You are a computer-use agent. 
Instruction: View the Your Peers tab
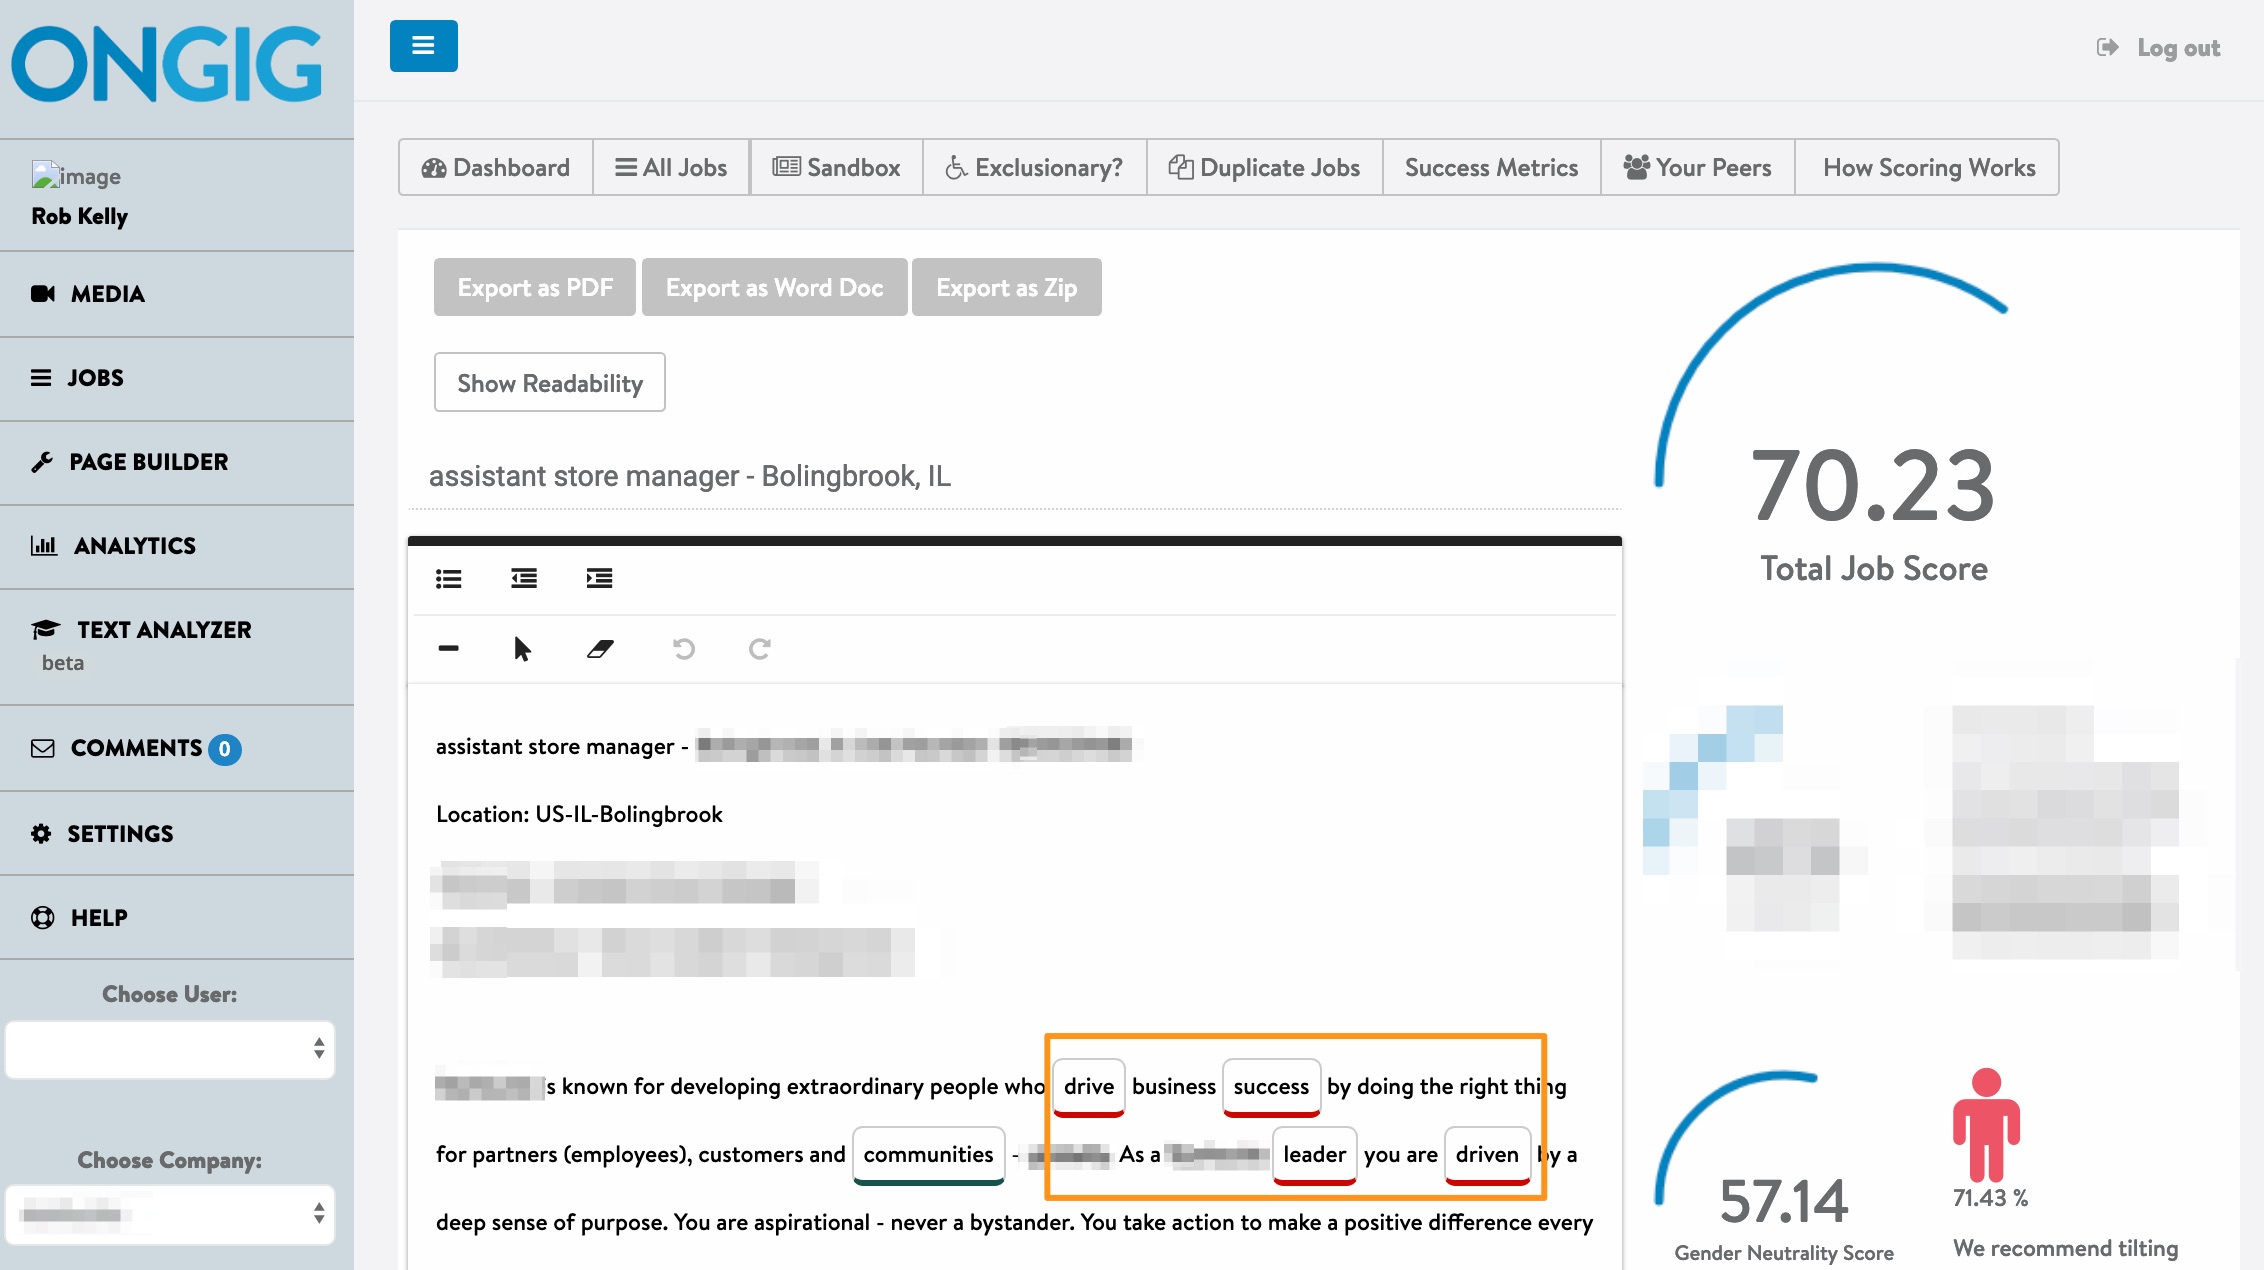pyautogui.click(x=1698, y=167)
